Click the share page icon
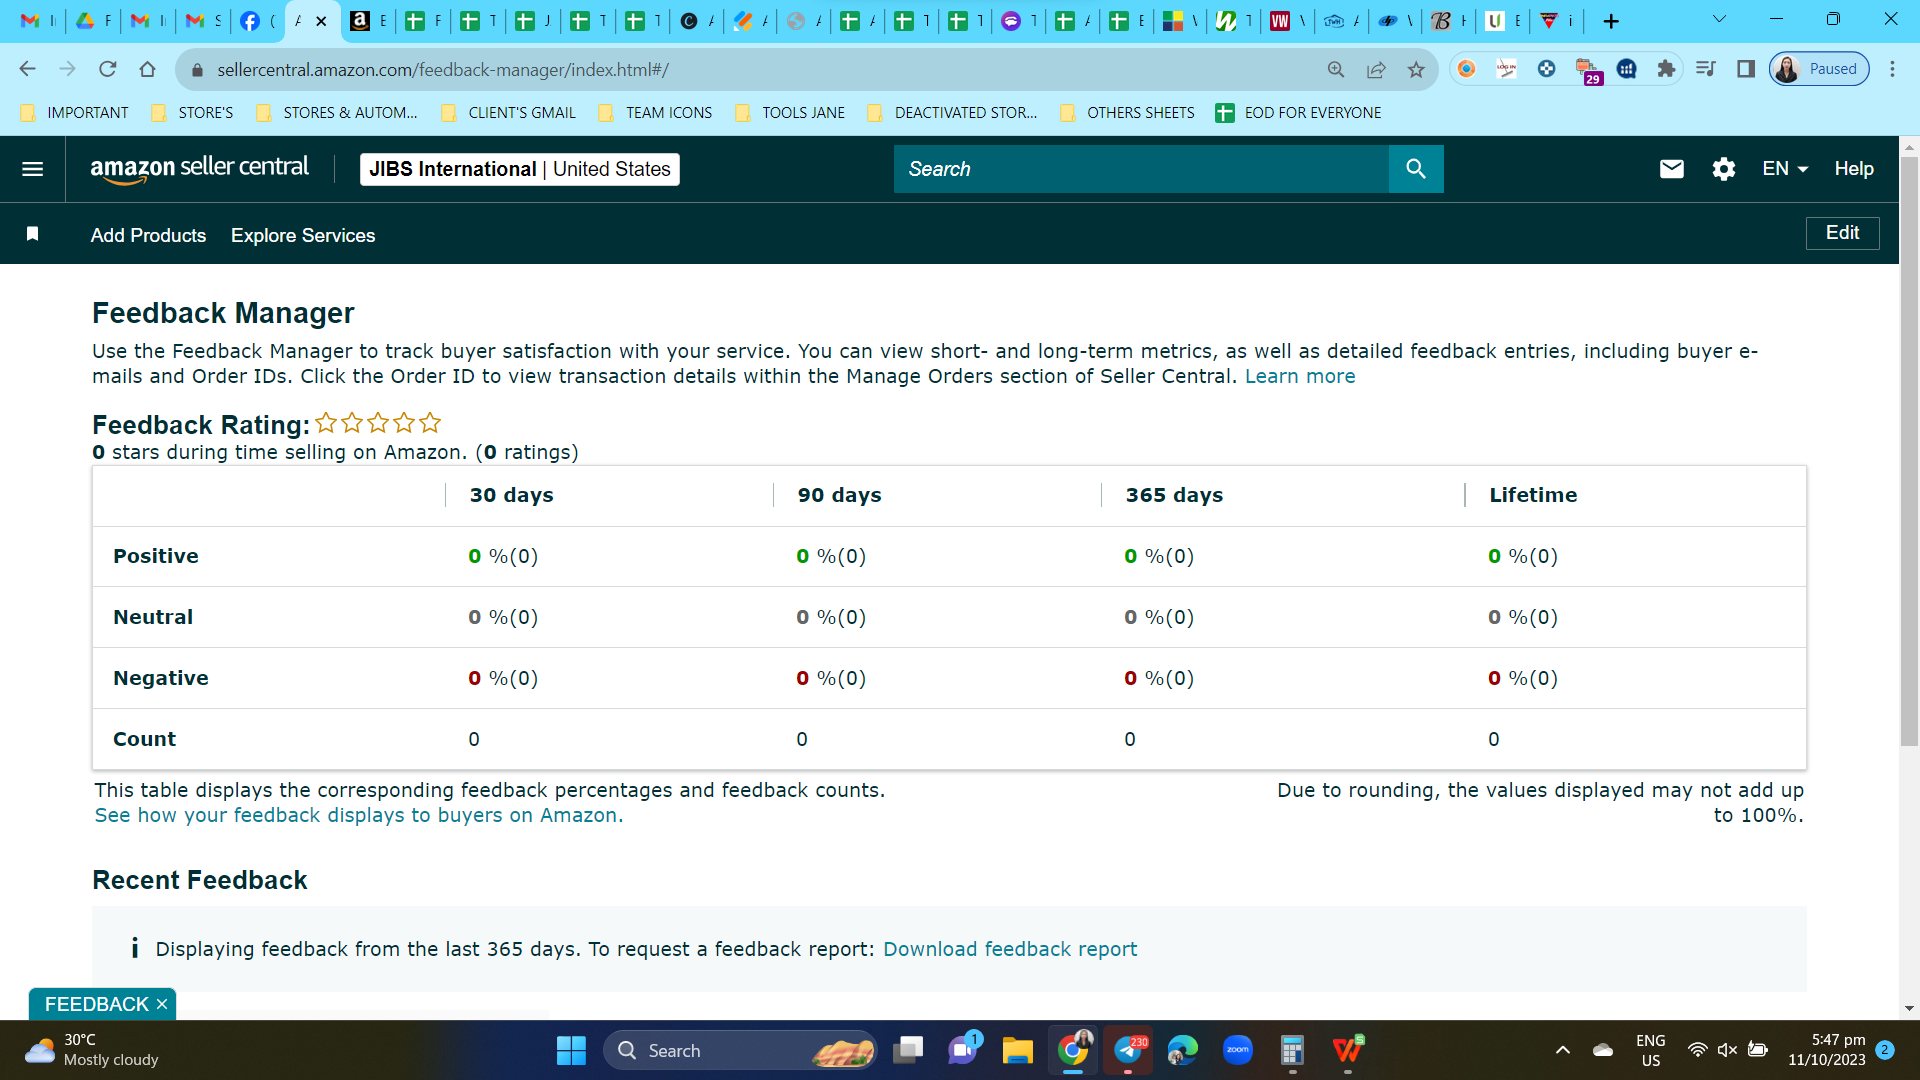Viewport: 1920px width, 1080px height. point(1376,69)
